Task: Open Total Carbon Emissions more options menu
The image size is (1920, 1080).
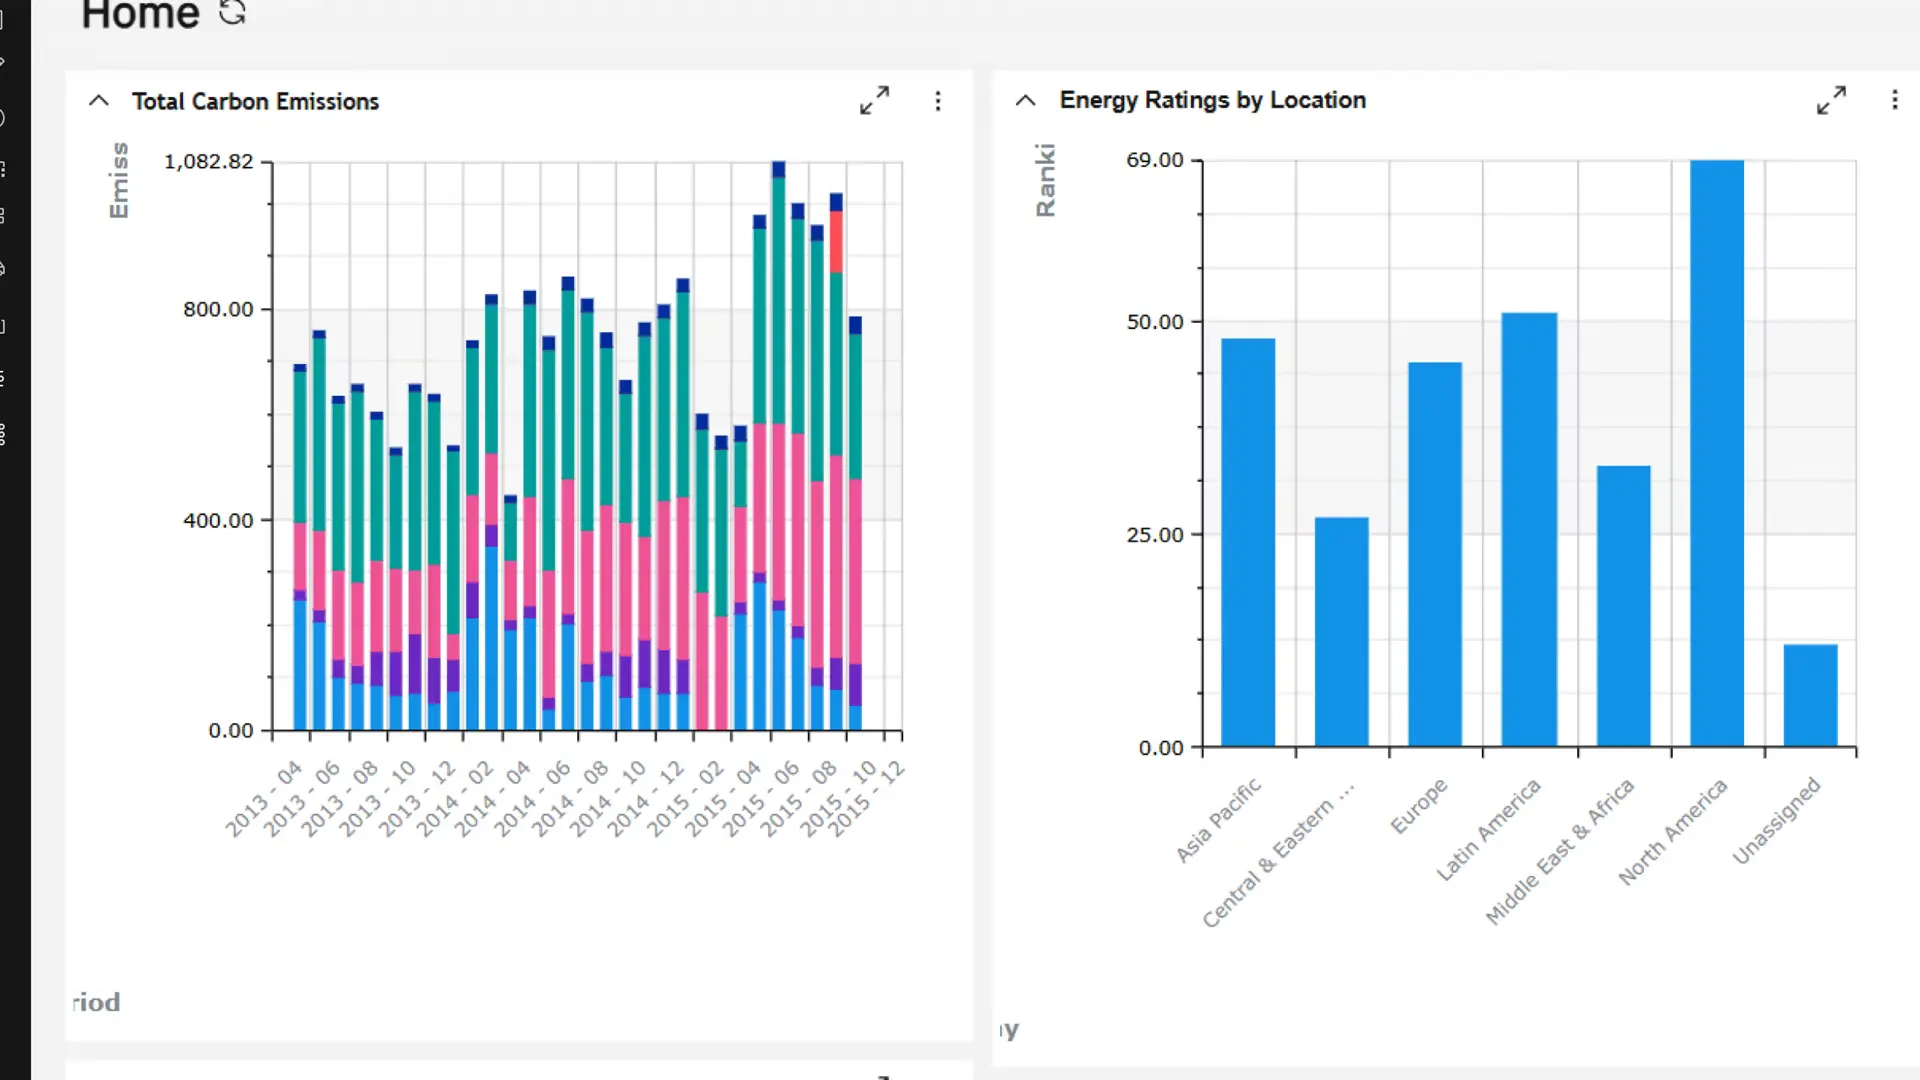Action: tap(937, 101)
